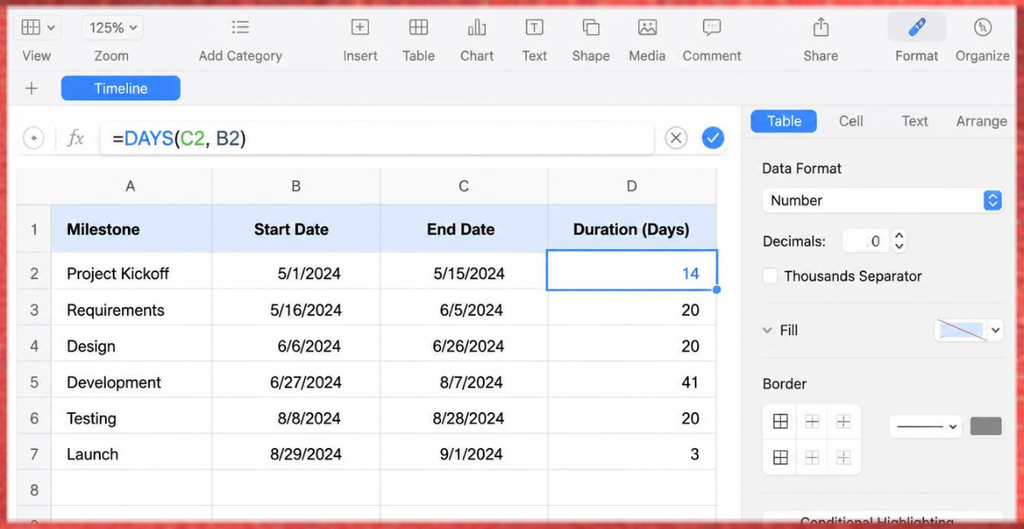Click the formula editor handle circle icon
Screen dimensions: 1024x529
coord(33,138)
